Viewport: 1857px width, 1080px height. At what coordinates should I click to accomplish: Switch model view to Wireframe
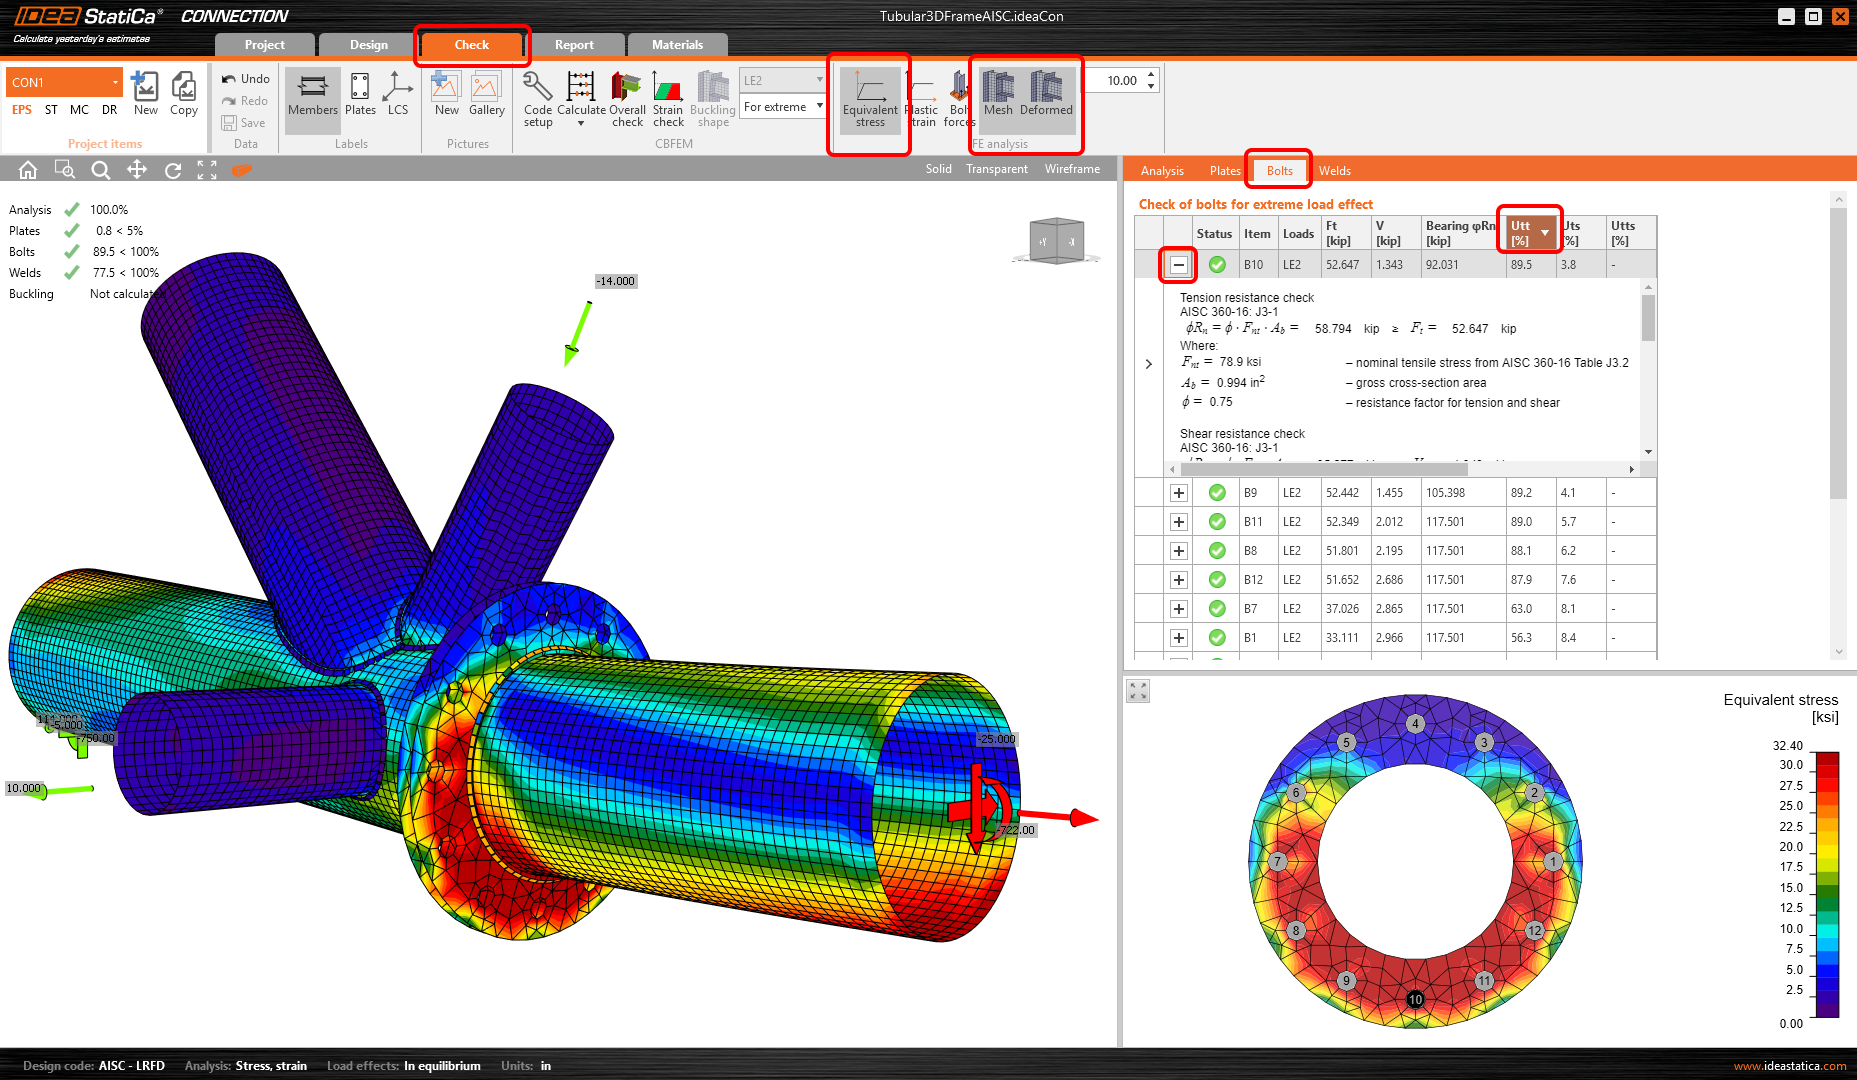pos(1072,169)
